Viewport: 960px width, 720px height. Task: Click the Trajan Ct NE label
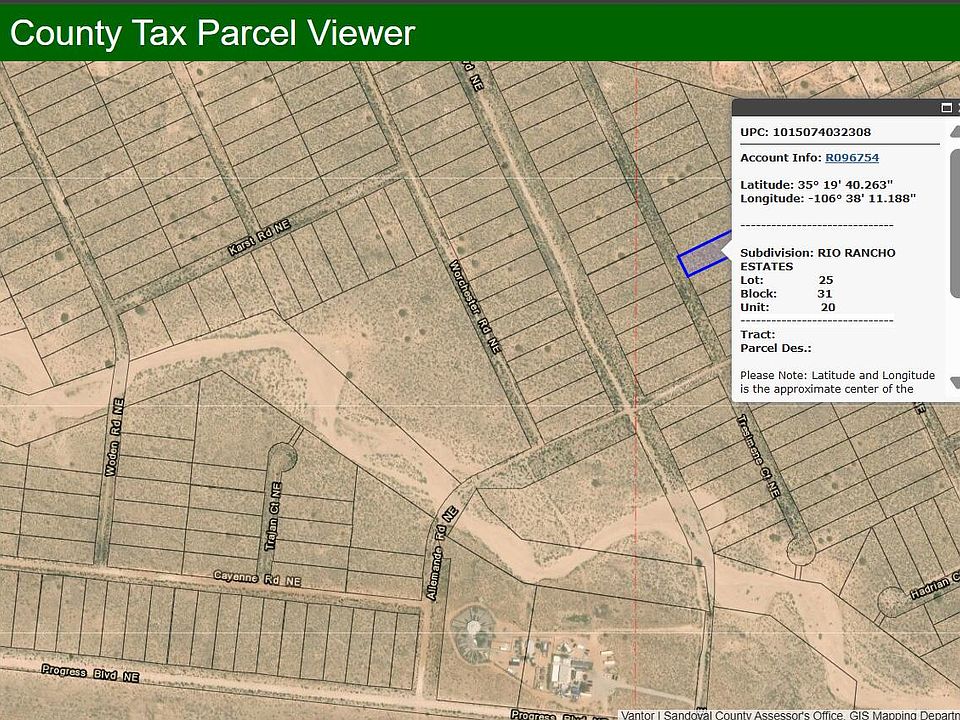click(276, 515)
